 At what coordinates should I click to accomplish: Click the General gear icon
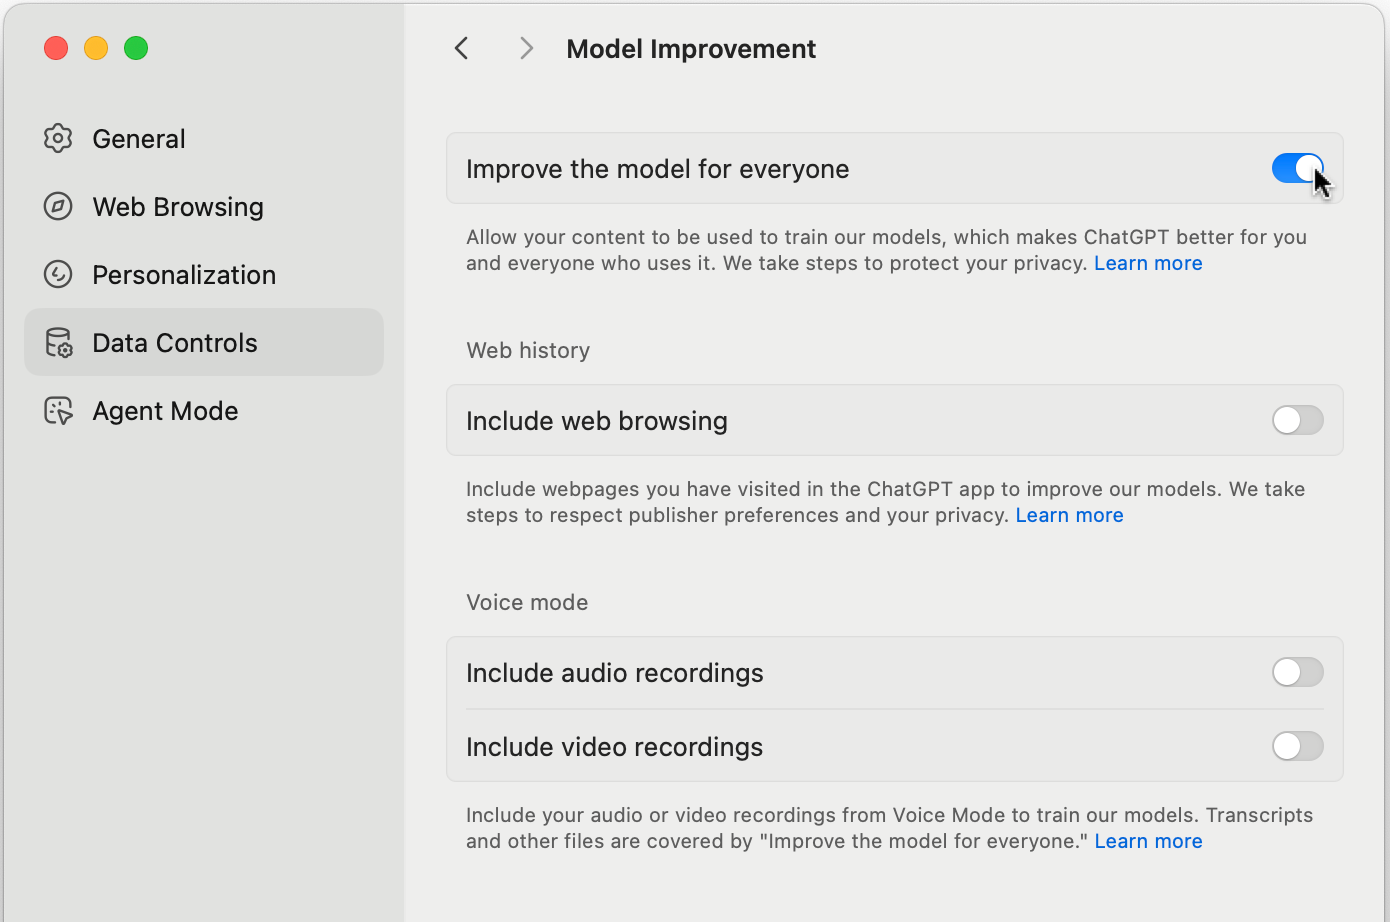pyautogui.click(x=58, y=138)
